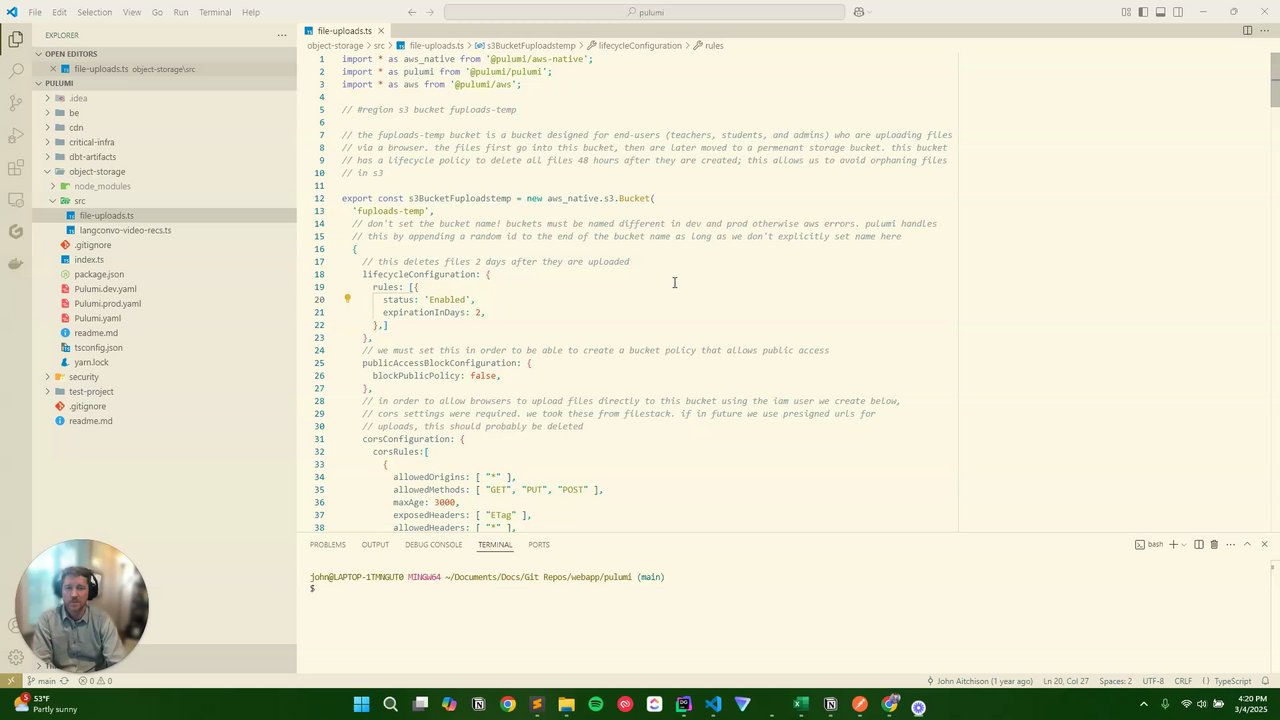Split the terminal panel
Viewport: 1280px width, 720px height.
[x=1198, y=545]
